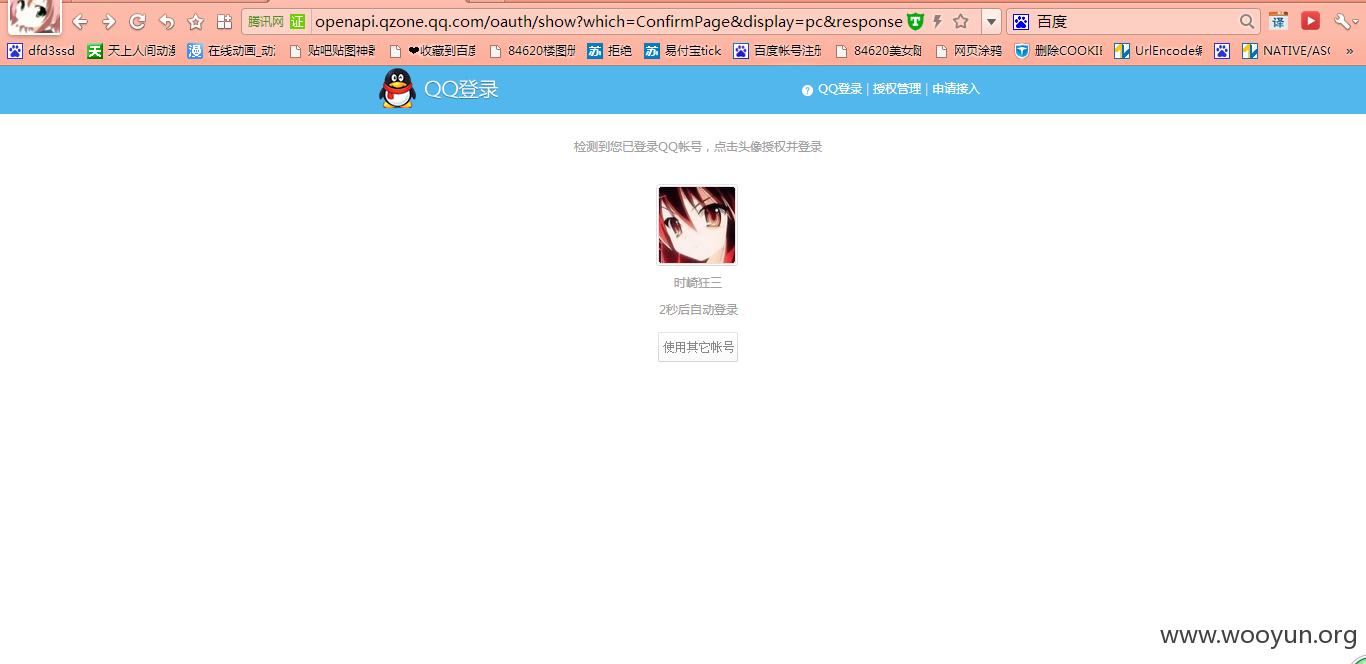The height and width of the screenshot is (664, 1366).
Task: Open the 易付宝tick bookmark
Action: click(683, 51)
